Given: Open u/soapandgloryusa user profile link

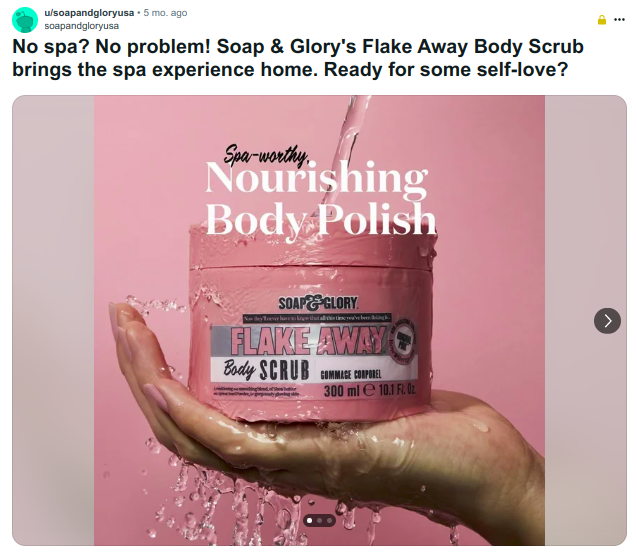Looking at the screenshot, I should click(x=89, y=13).
